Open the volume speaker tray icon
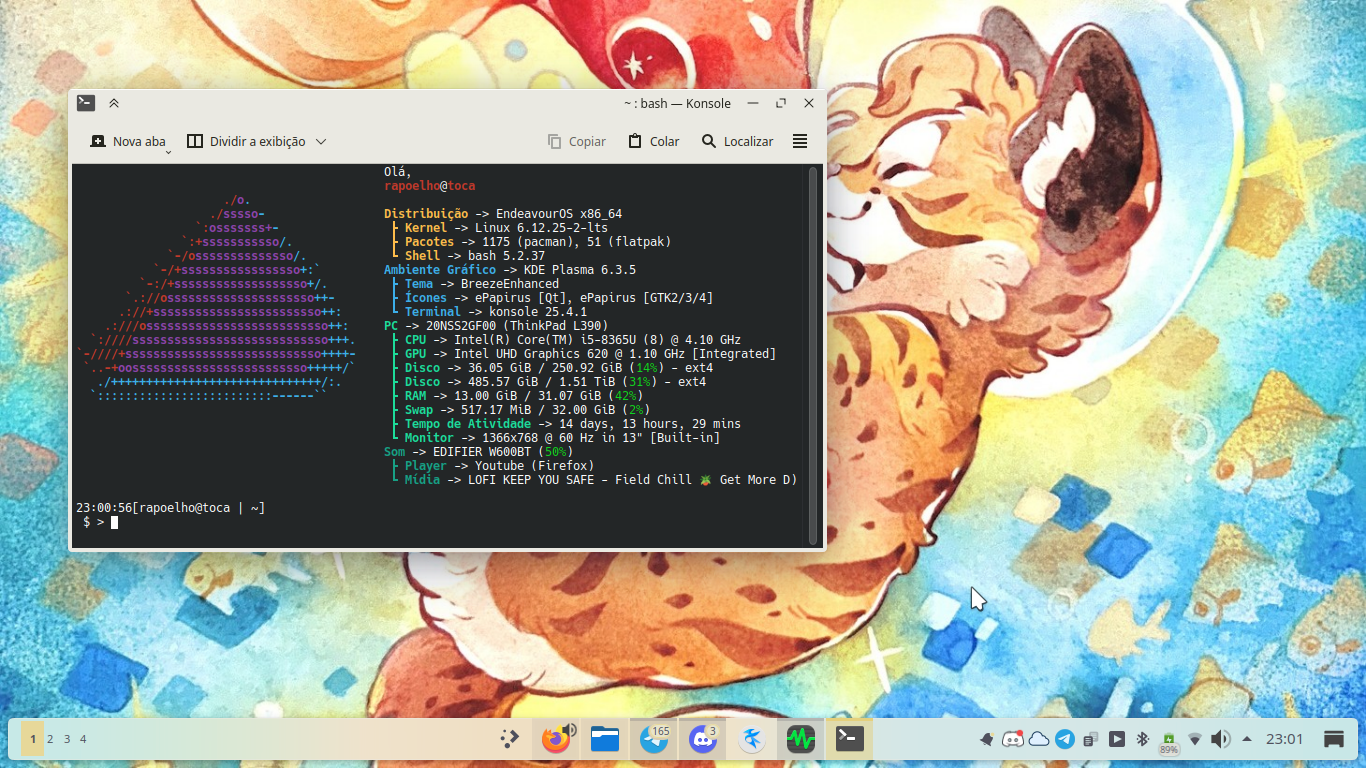1366x768 pixels. coord(1220,739)
